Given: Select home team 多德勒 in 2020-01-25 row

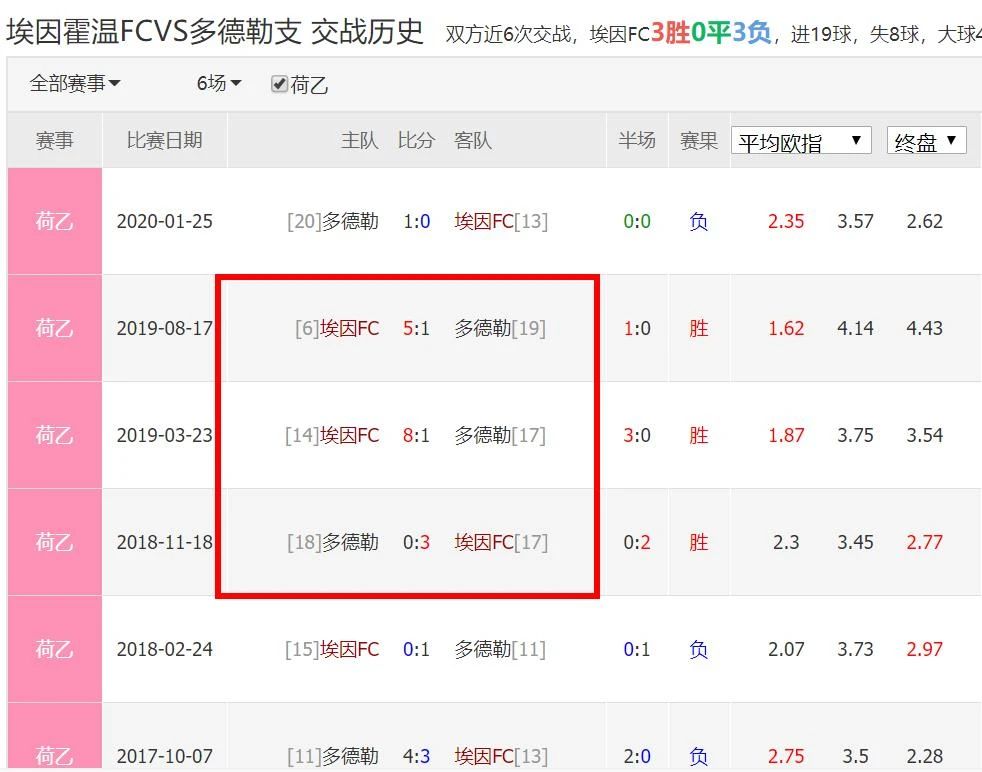Looking at the screenshot, I should click(349, 221).
